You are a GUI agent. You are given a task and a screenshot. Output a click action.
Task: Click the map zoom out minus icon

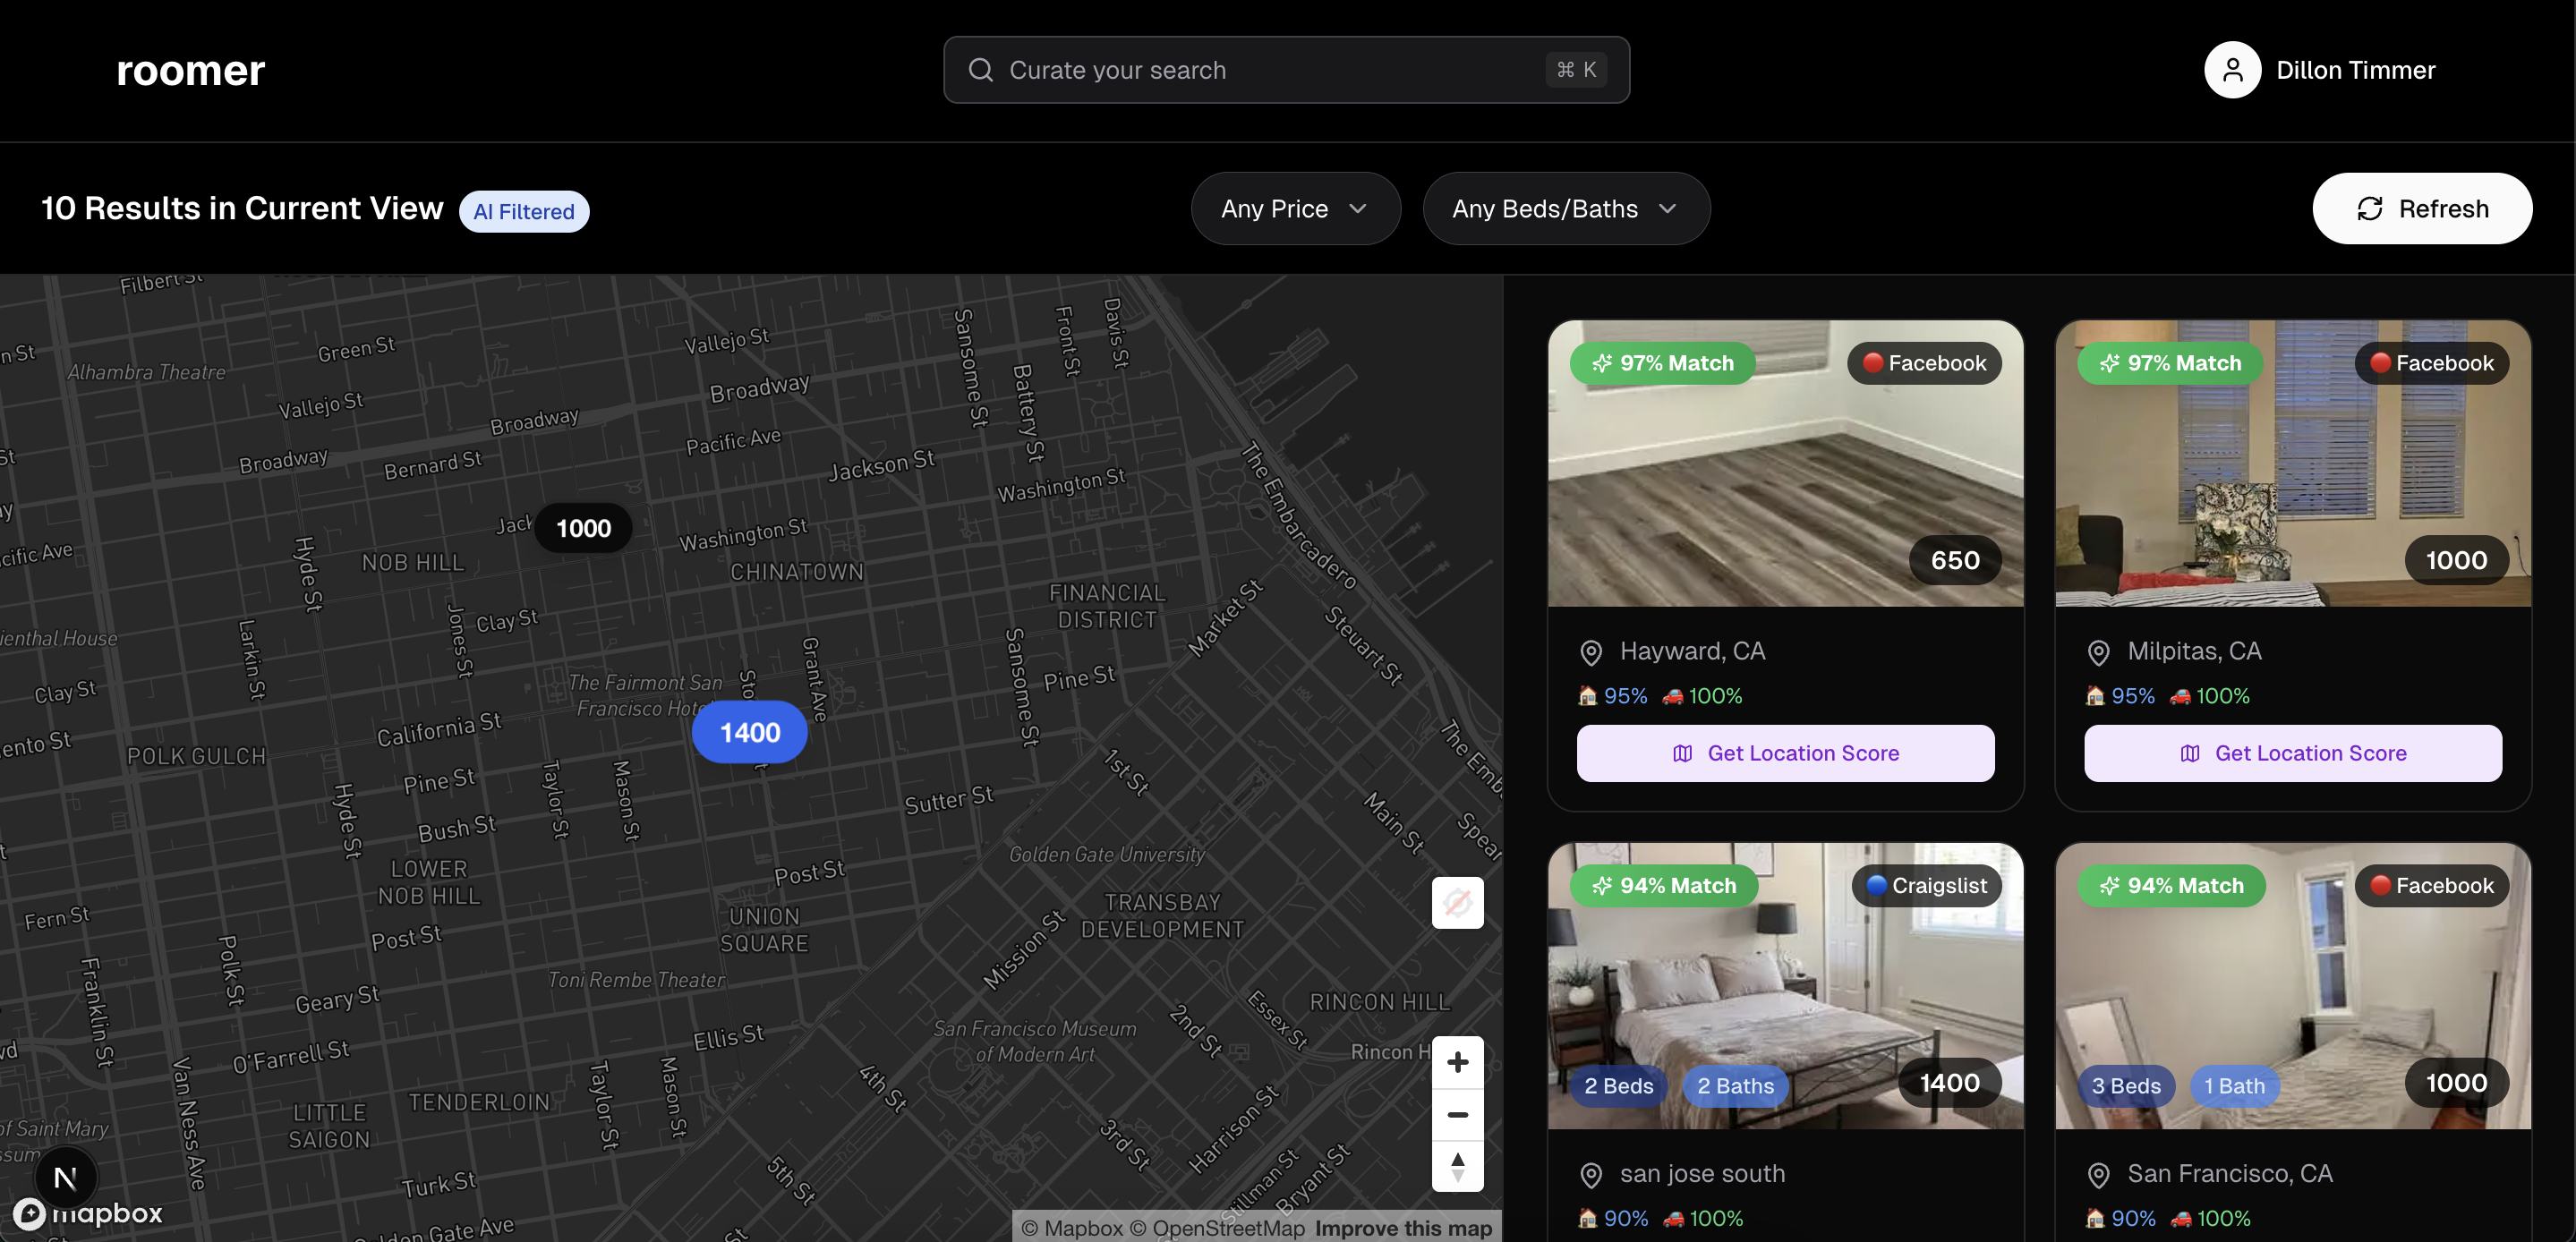click(x=1457, y=1114)
